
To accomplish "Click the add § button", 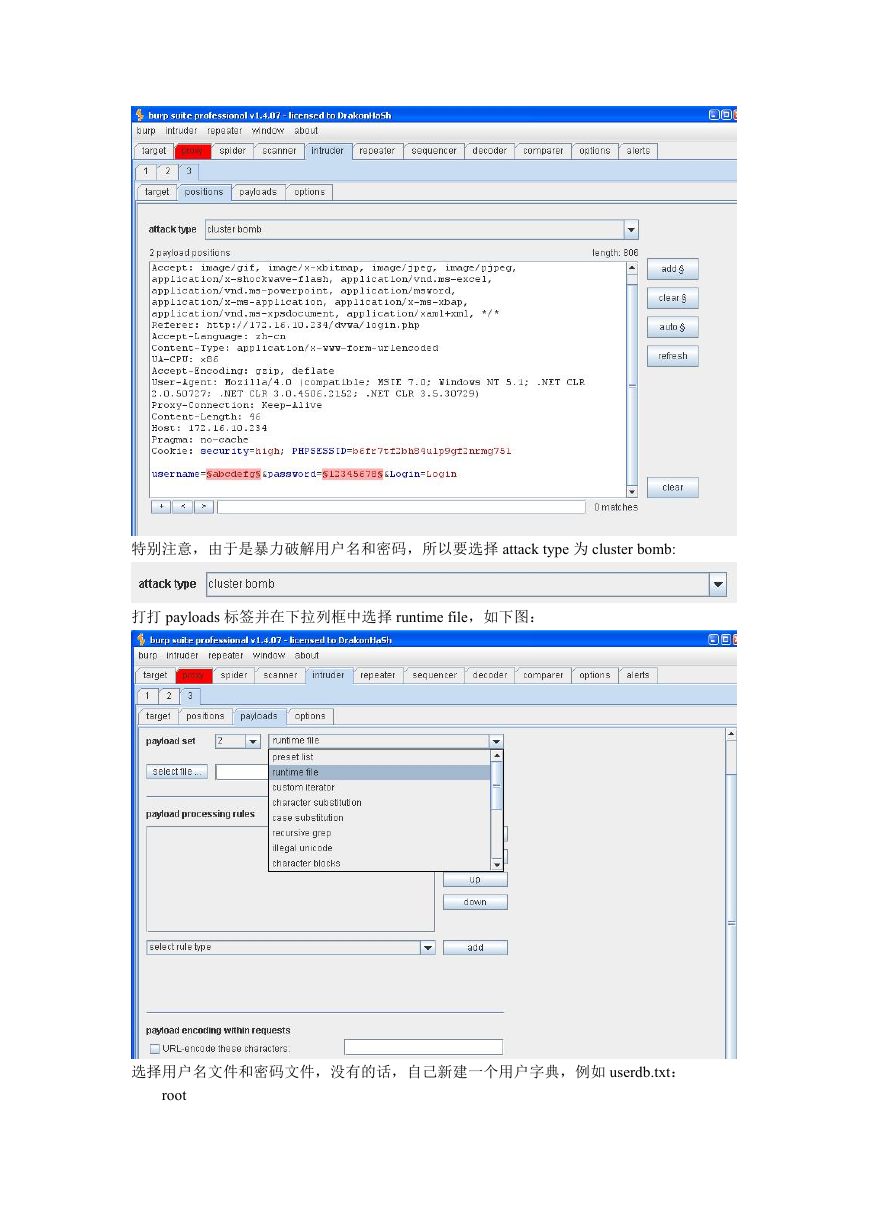I will (x=672, y=269).
